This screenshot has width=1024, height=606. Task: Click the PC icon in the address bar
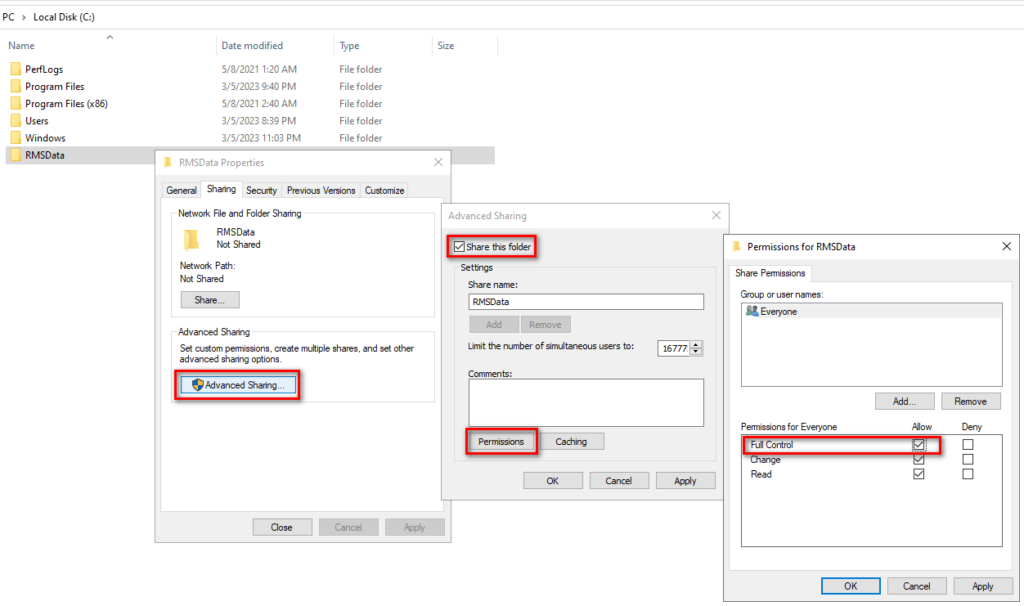[x=8, y=16]
